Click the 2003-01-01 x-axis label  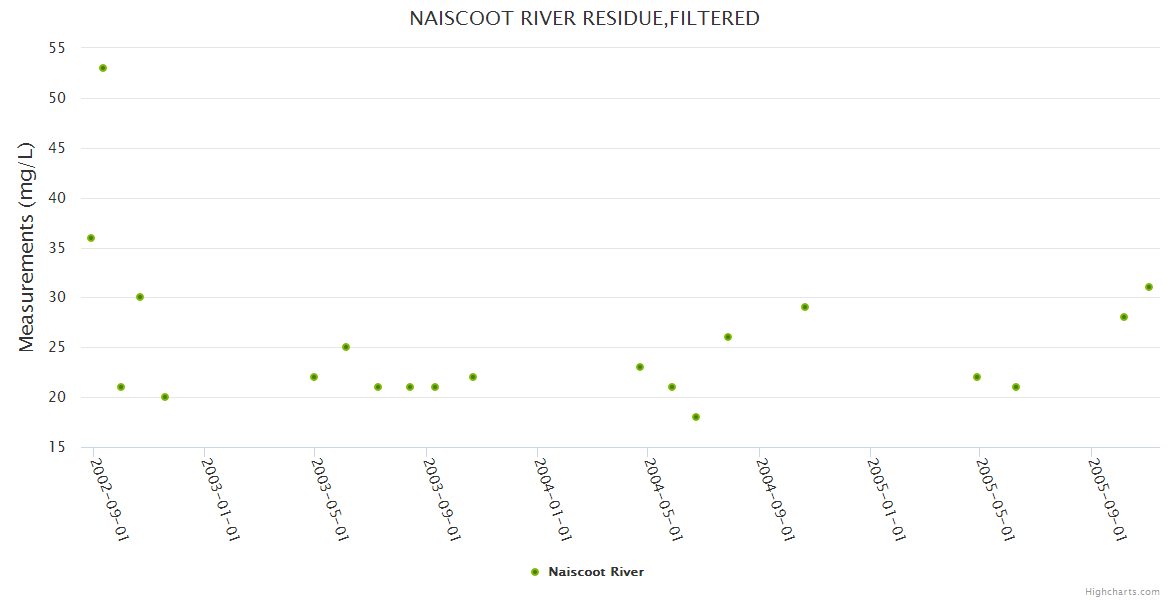tap(219, 499)
